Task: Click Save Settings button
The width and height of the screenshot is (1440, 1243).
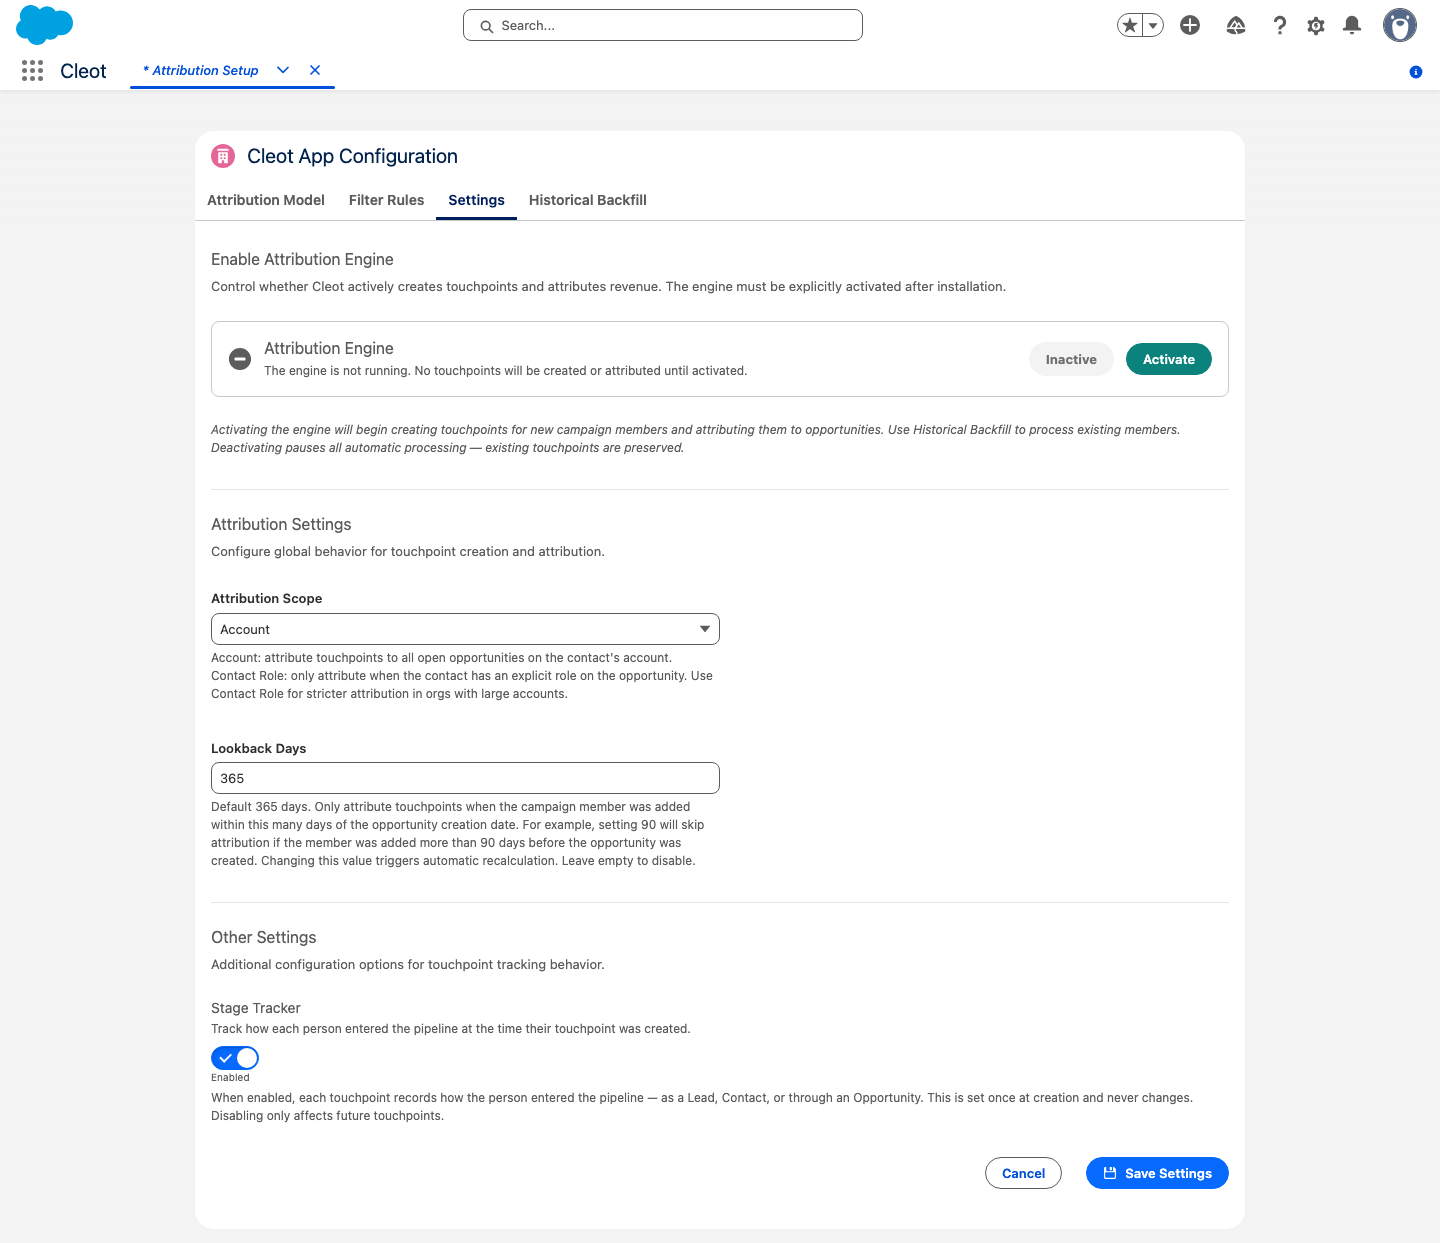Action: coord(1157,1173)
